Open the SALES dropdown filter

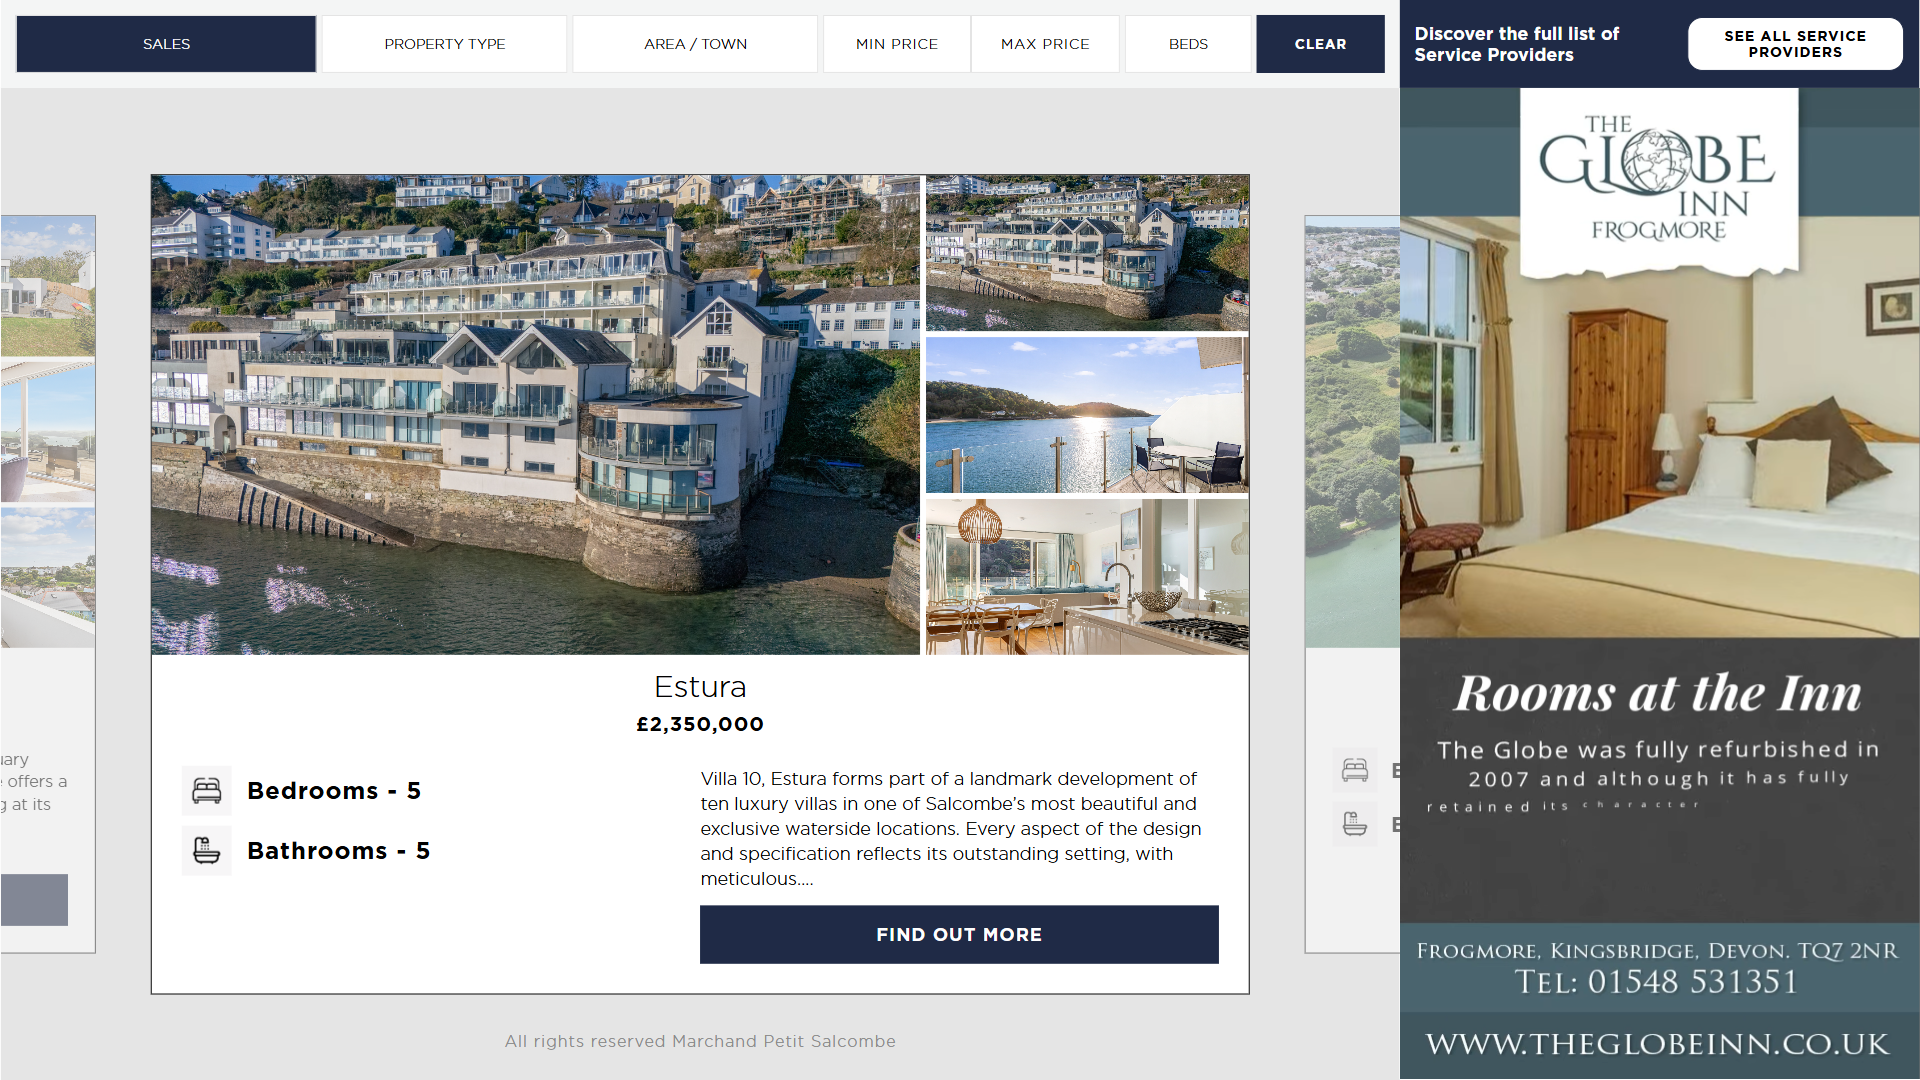pyautogui.click(x=166, y=44)
